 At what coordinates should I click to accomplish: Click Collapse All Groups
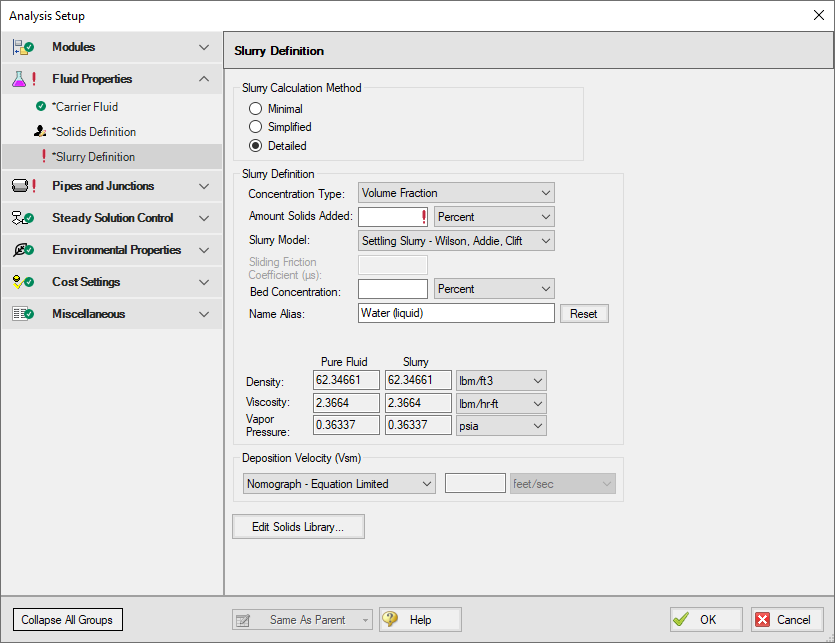click(x=67, y=620)
